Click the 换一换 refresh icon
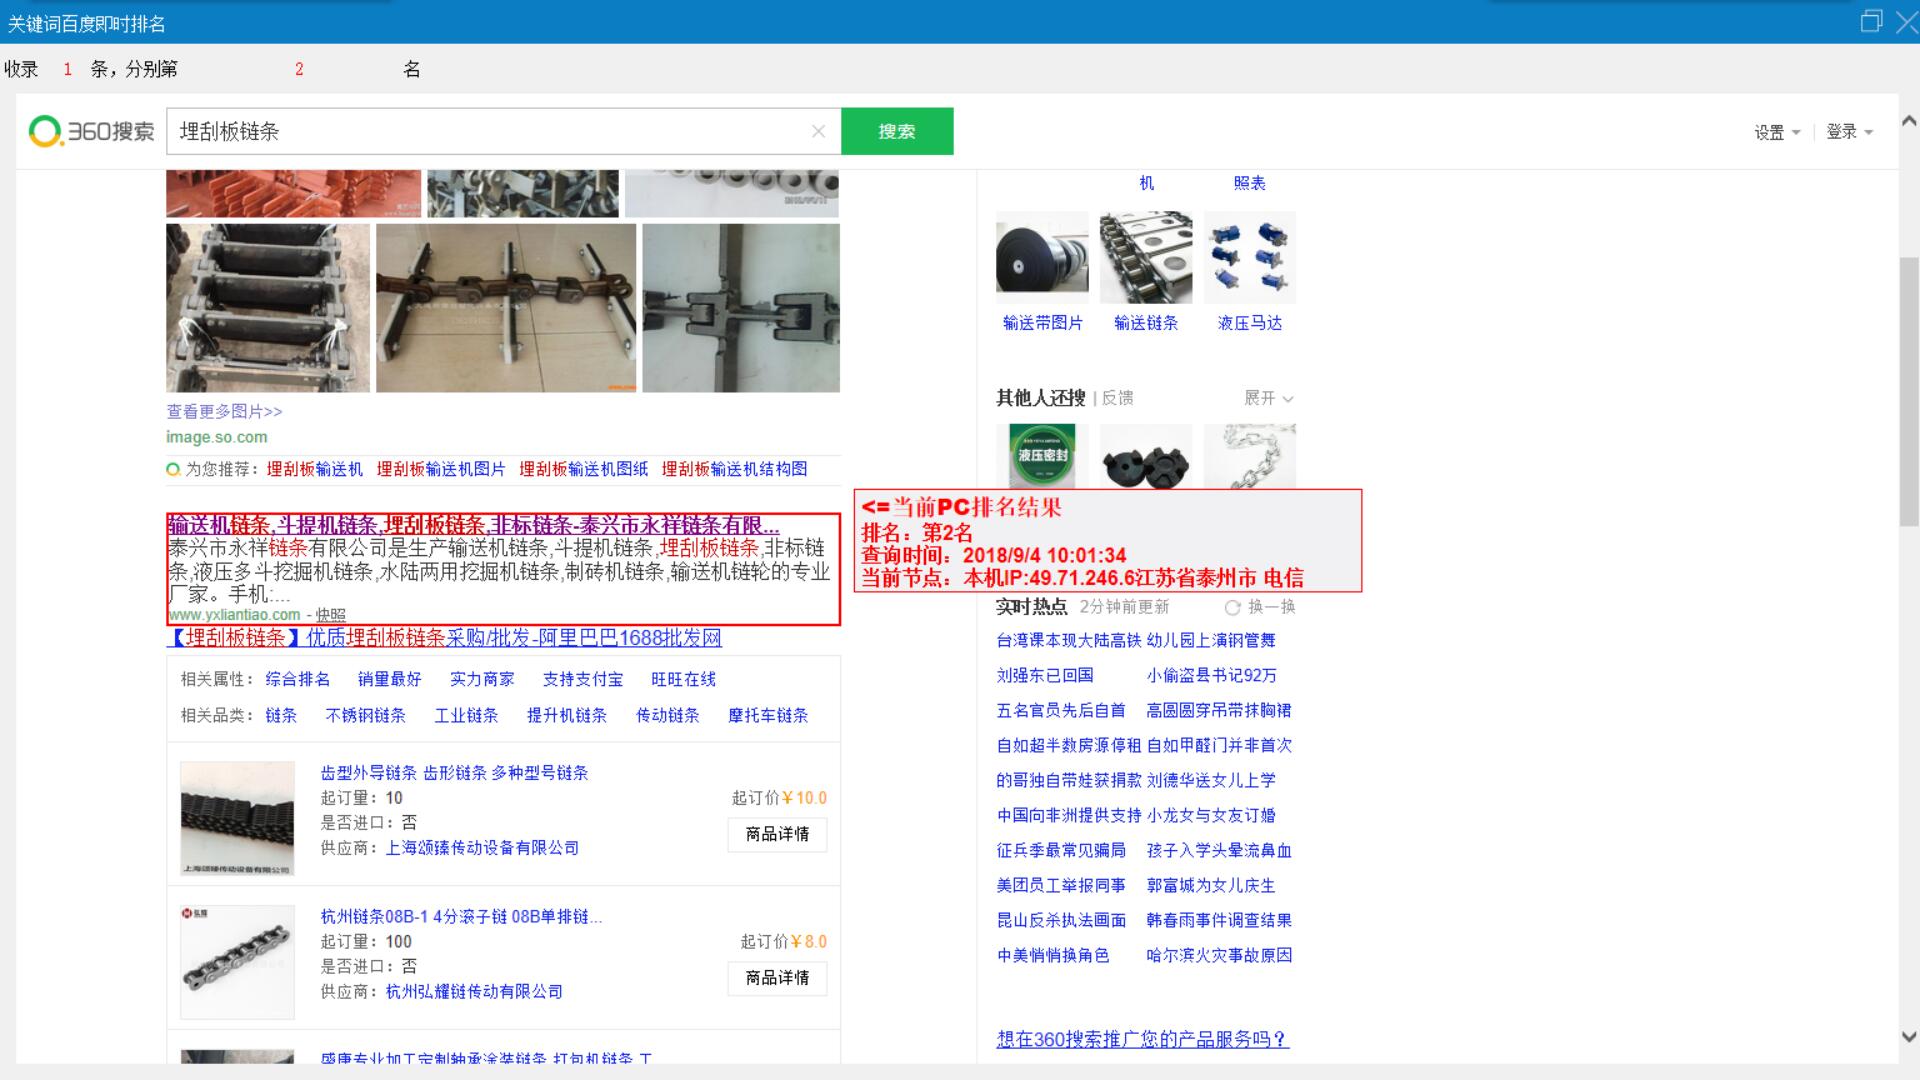This screenshot has width=1920, height=1080. 1232,607
